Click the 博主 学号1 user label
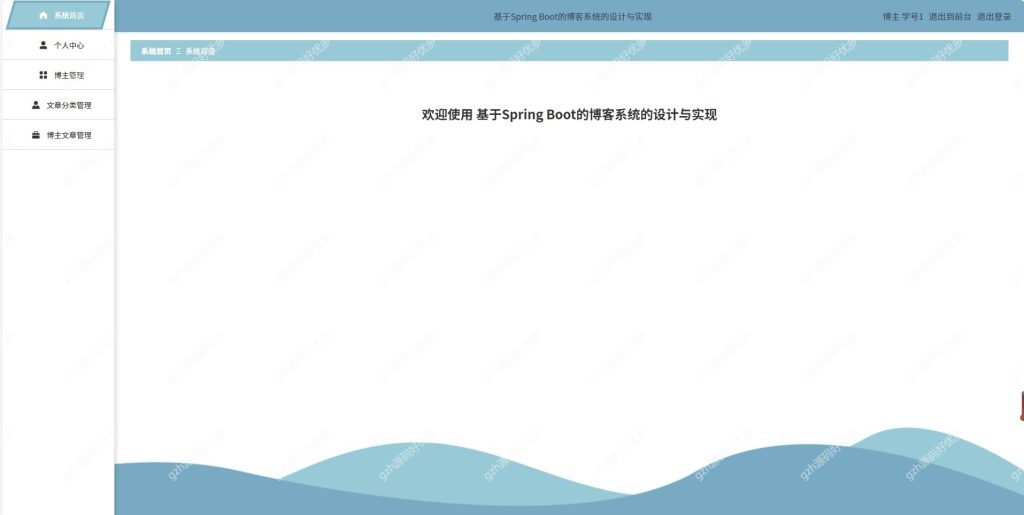Screen dimensions: 1024x515 point(903,17)
